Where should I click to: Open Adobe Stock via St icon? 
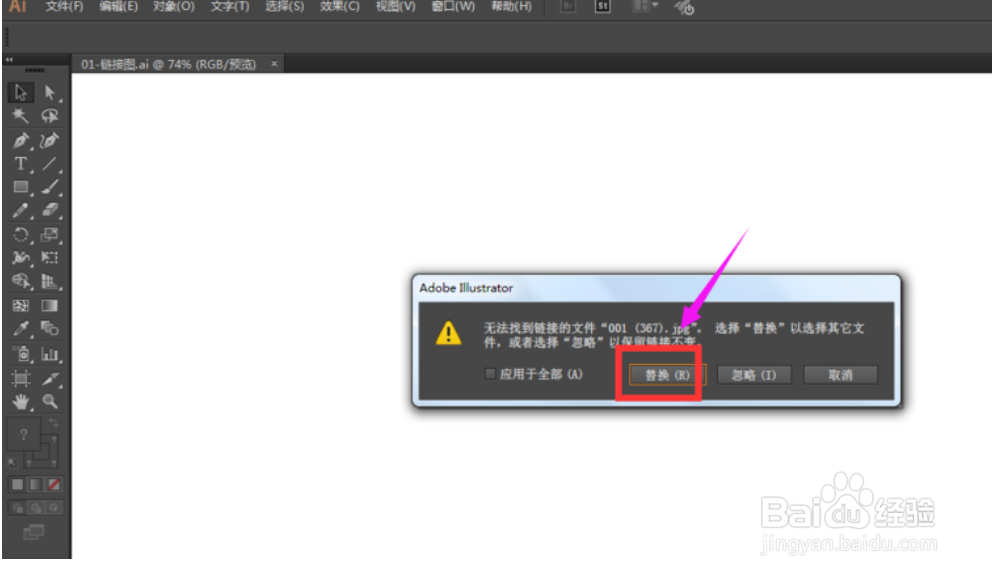point(602,6)
